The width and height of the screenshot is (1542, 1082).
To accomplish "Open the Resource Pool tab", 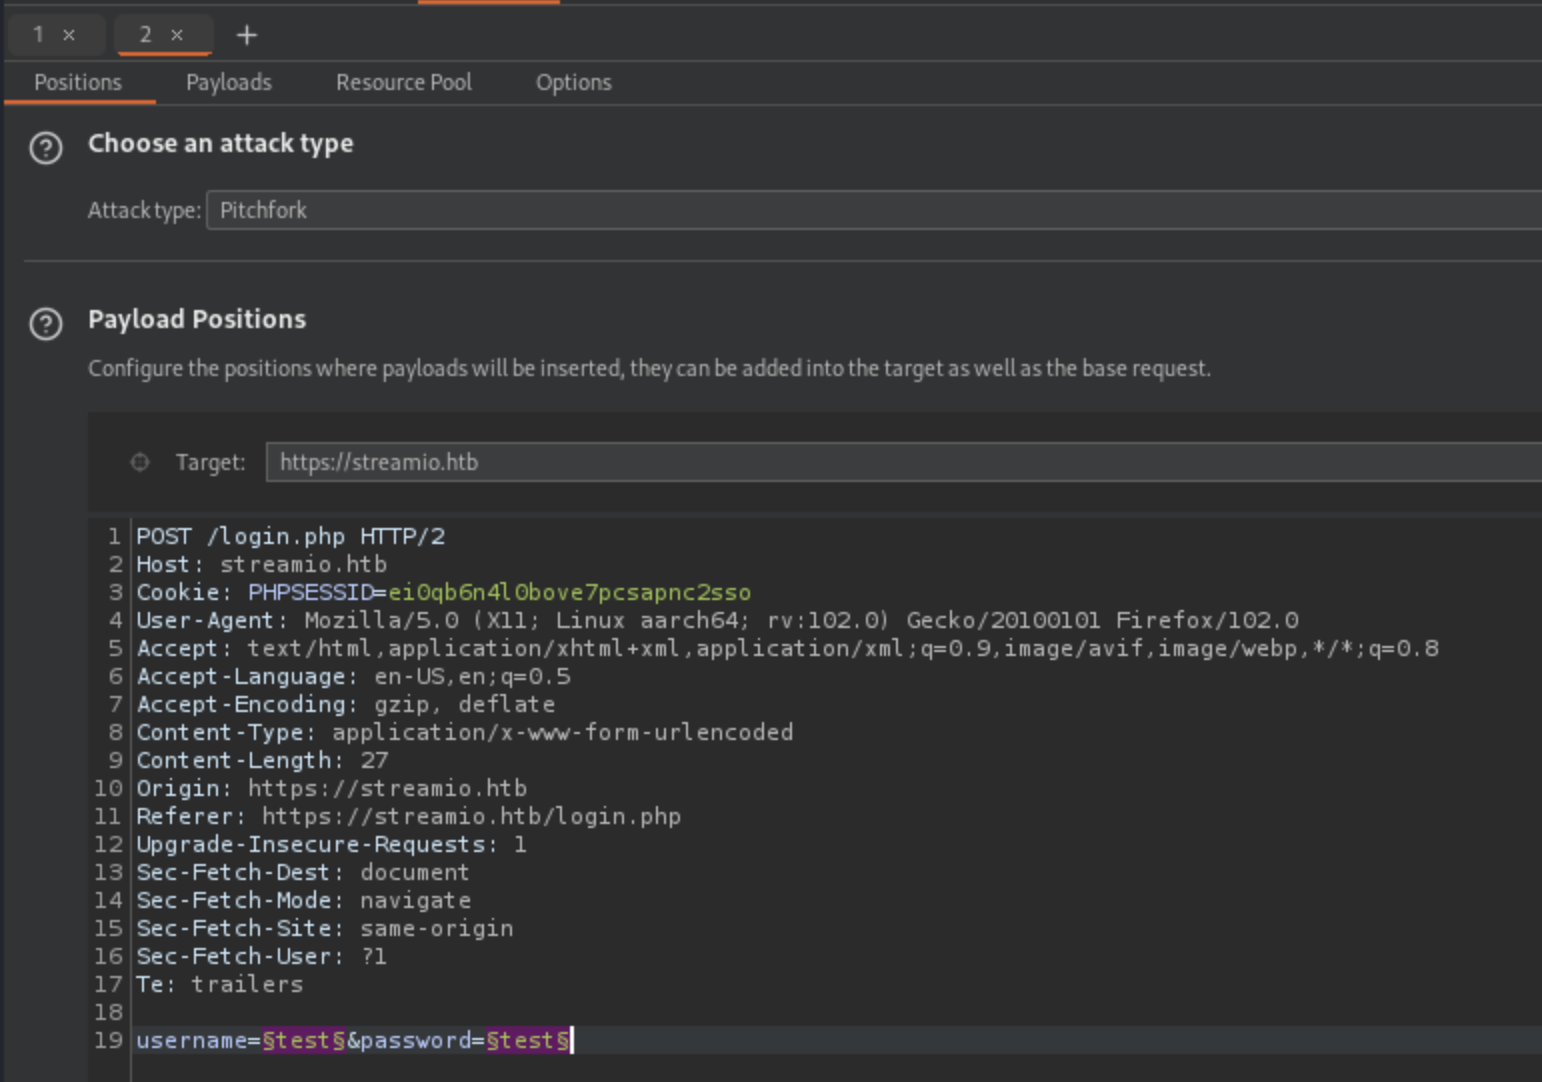I will click(x=404, y=82).
